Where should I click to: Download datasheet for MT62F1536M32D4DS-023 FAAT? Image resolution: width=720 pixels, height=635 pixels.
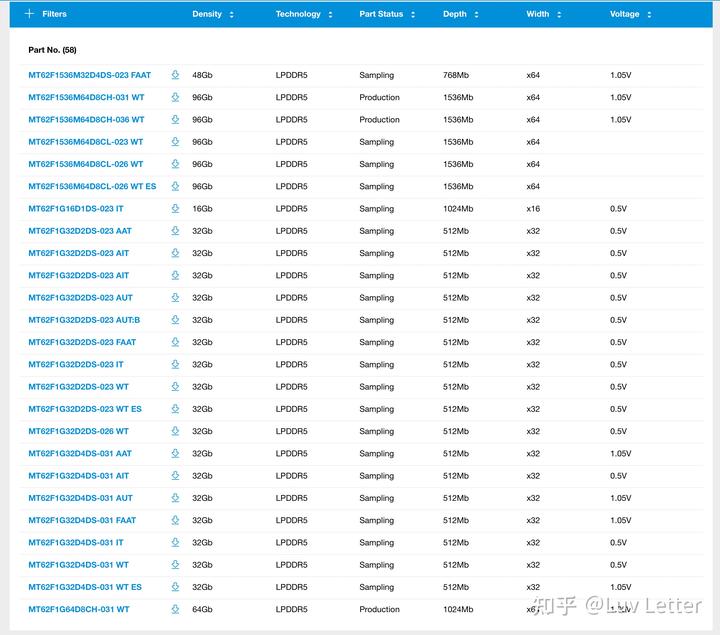[x=175, y=75]
